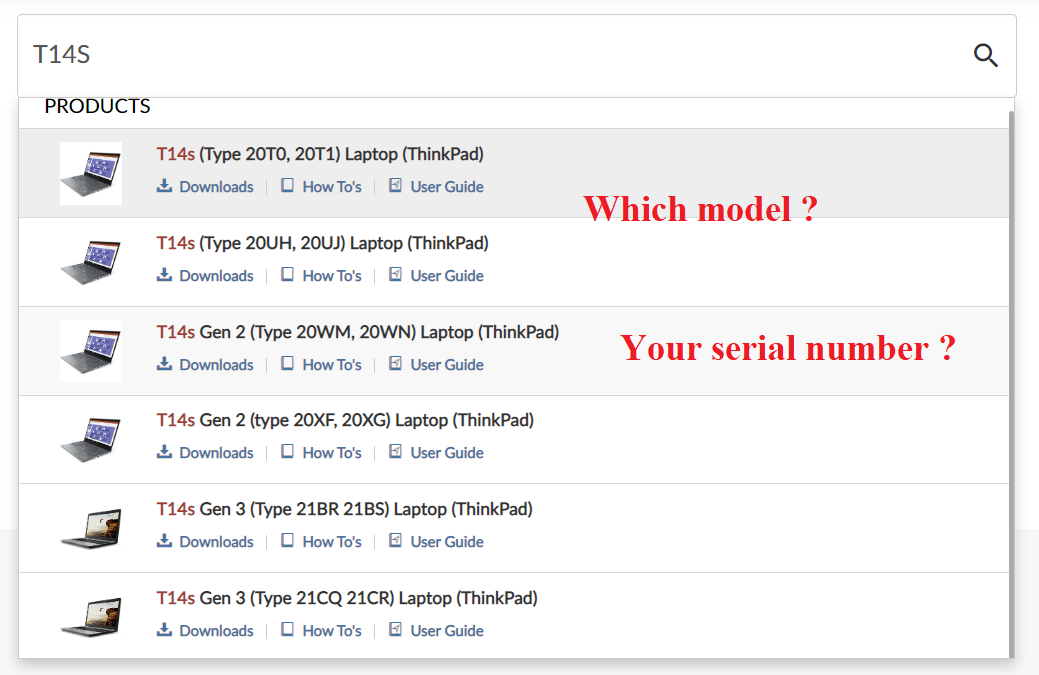The width and height of the screenshot is (1039, 675).
Task: Click User Guide document icon in 21BR 21BS row
Action: pyautogui.click(x=395, y=539)
